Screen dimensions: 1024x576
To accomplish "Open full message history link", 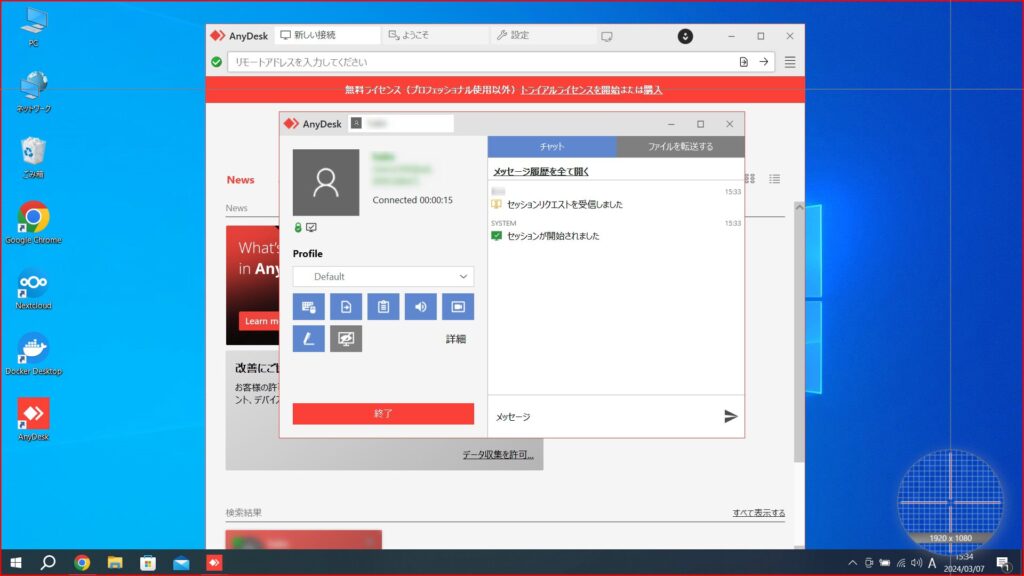I will coord(541,172).
